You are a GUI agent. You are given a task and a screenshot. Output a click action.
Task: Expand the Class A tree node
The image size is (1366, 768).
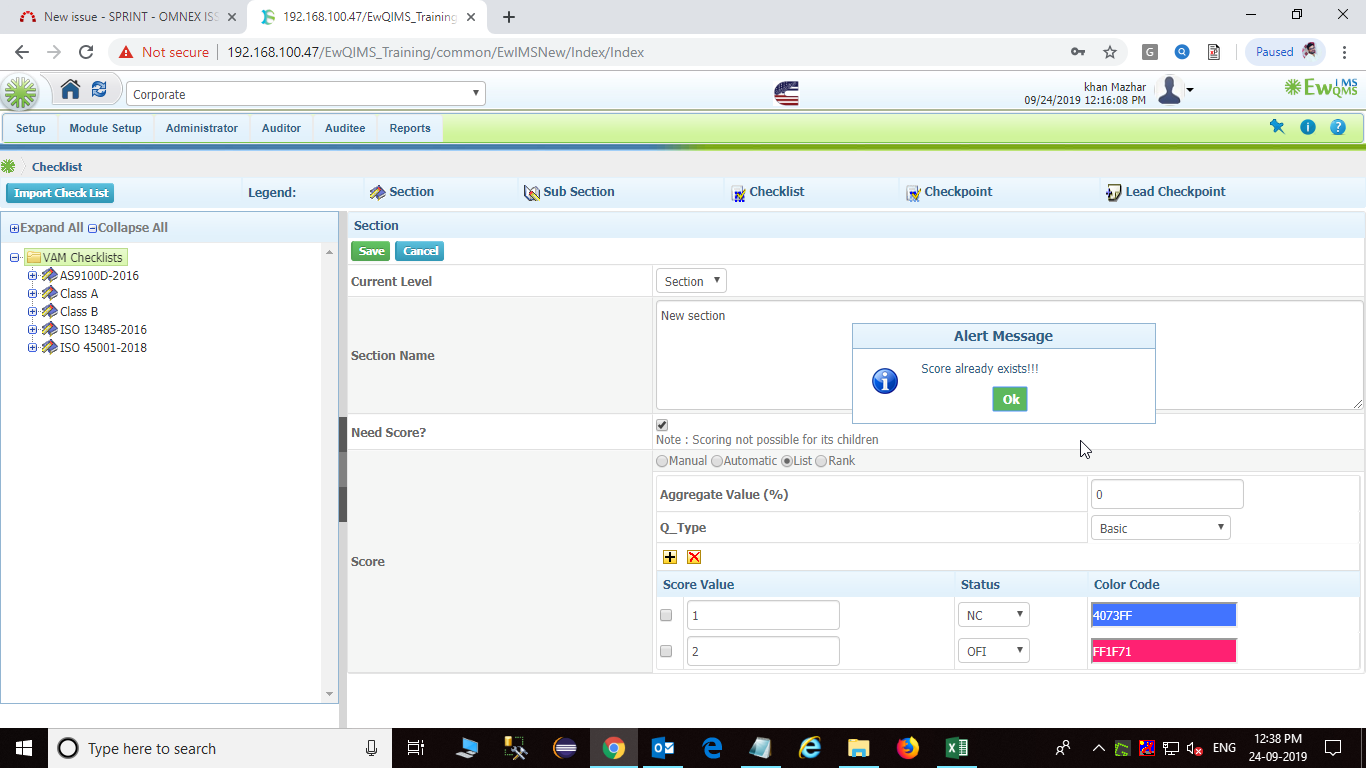click(32, 294)
